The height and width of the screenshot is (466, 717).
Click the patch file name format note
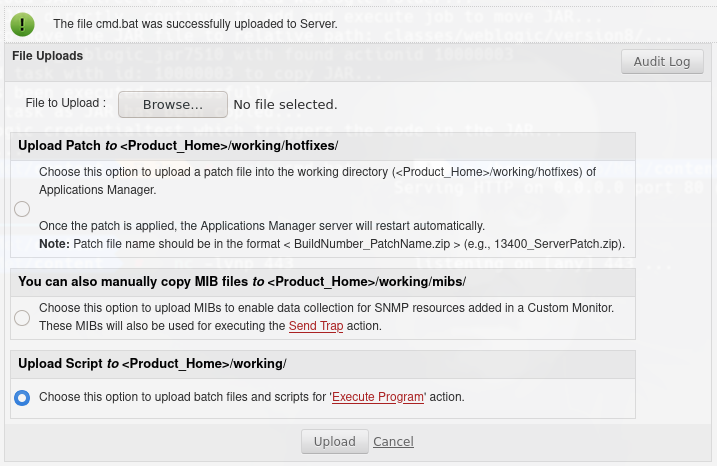332,244
